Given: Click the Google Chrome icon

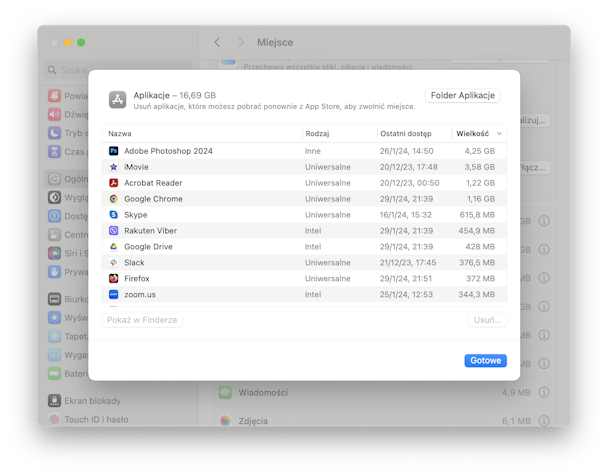Looking at the screenshot, I should [113, 199].
